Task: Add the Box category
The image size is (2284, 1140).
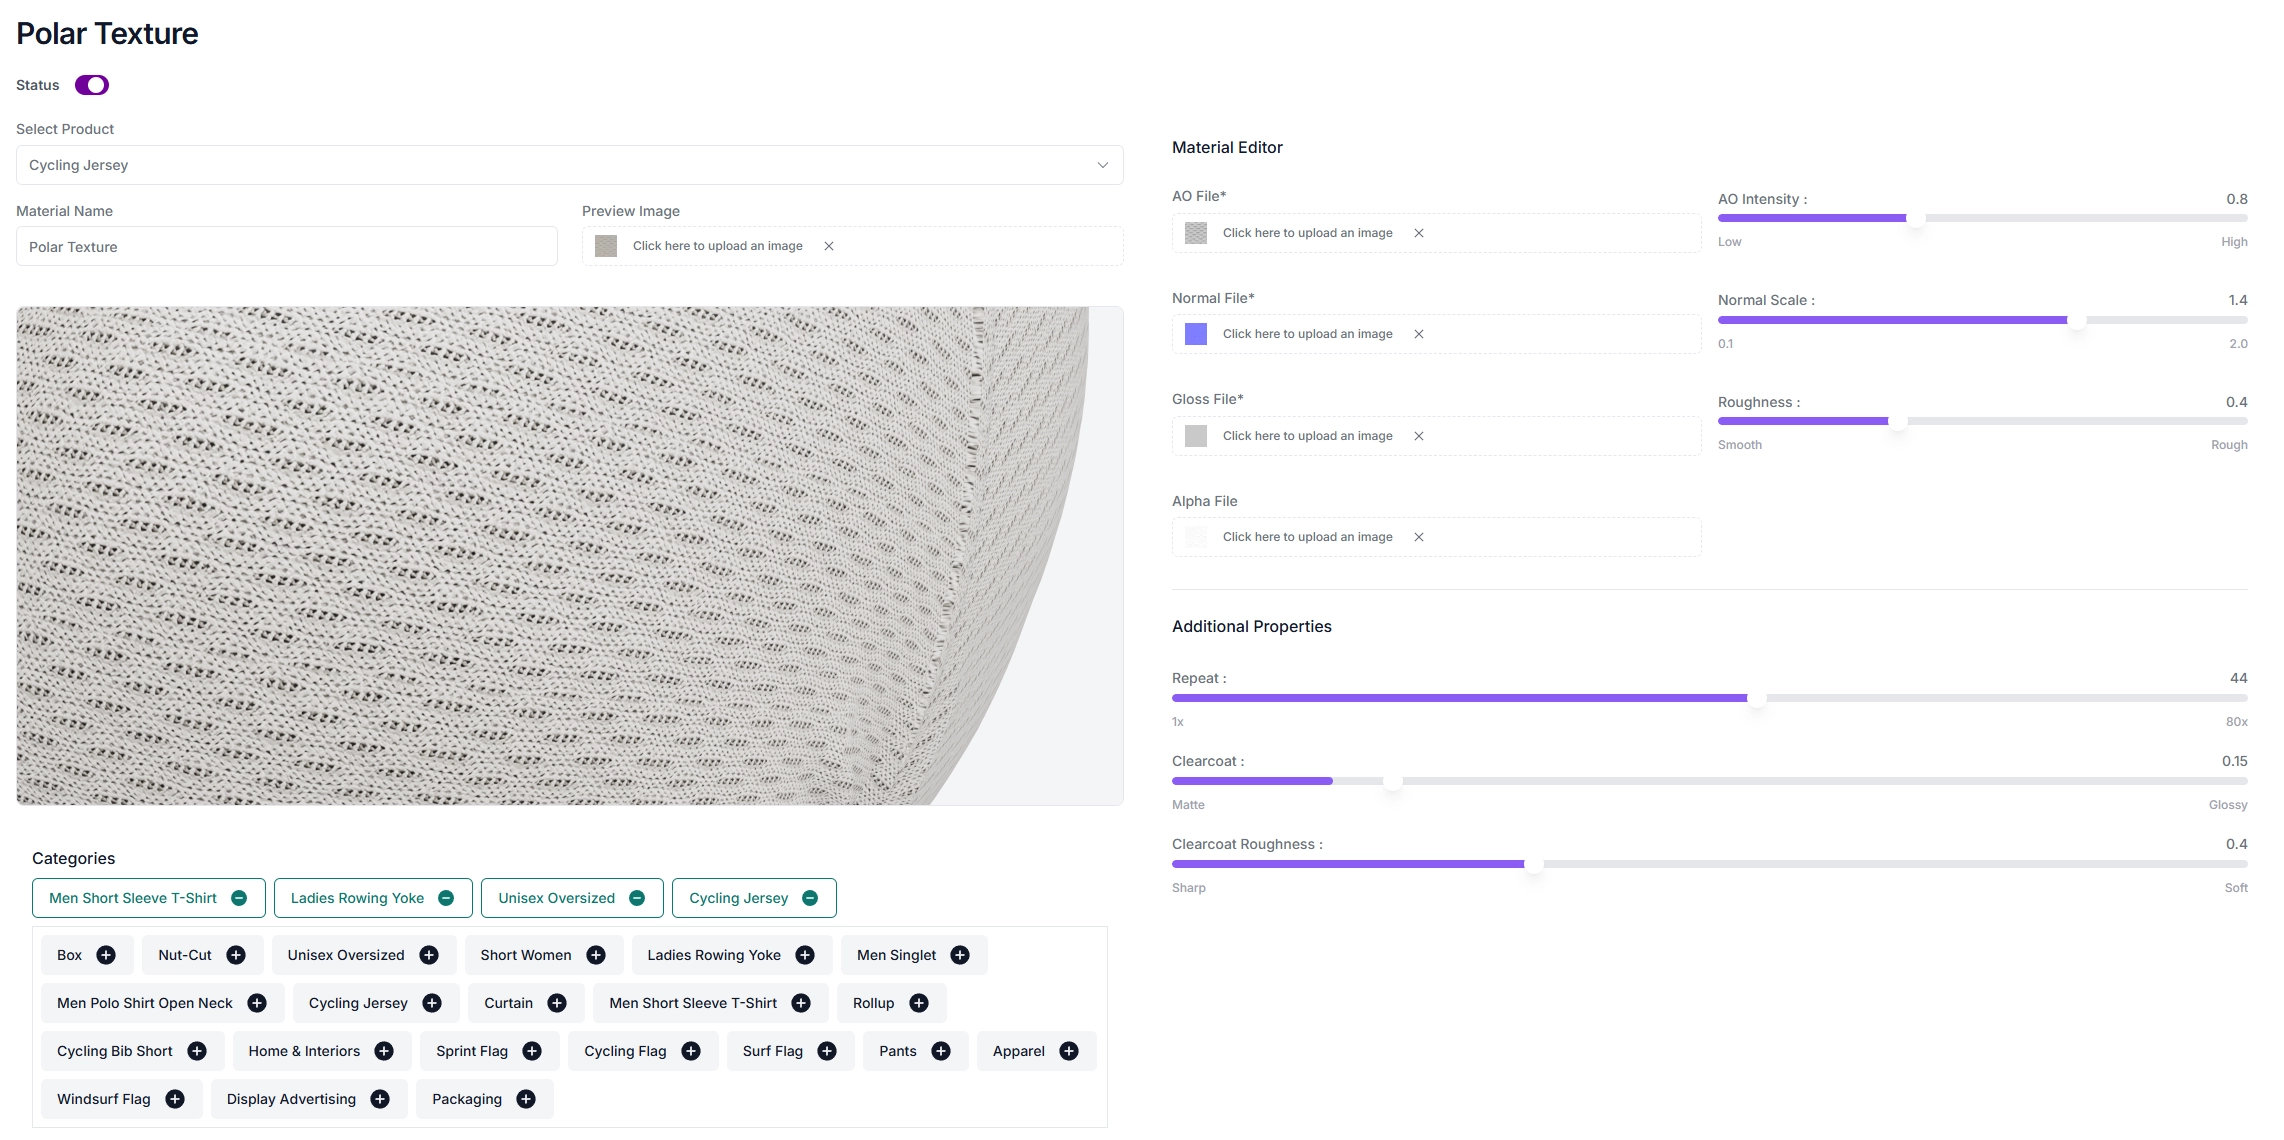Action: click(x=106, y=955)
